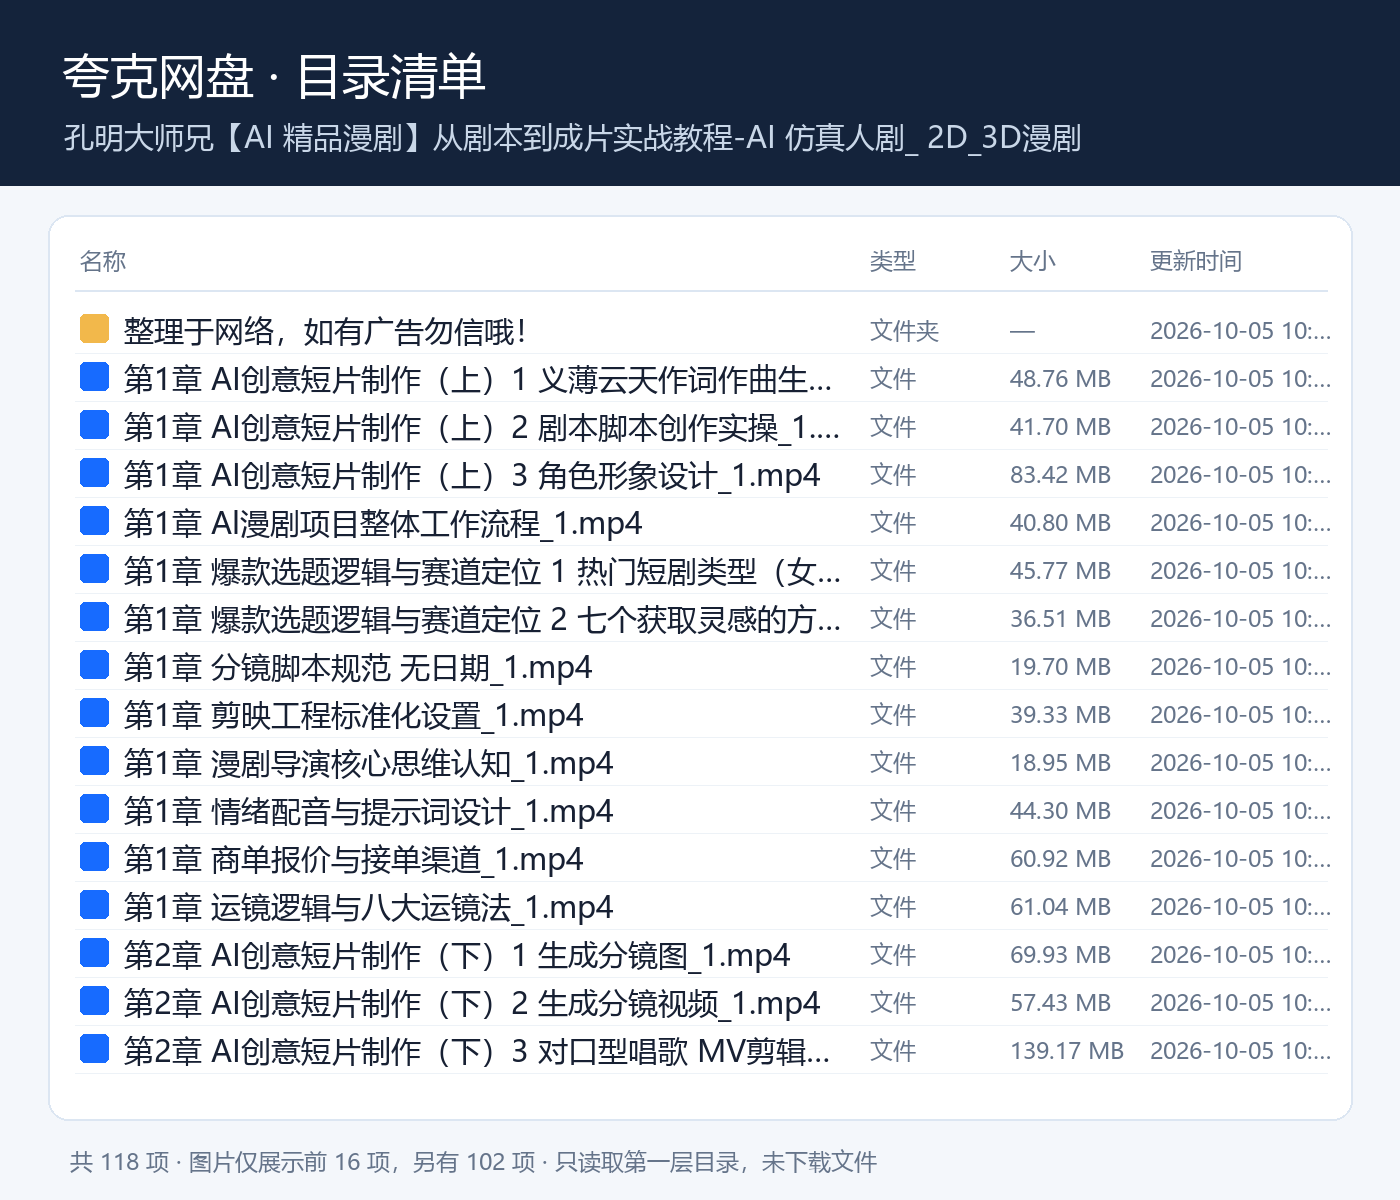Click the file icon beside 角色形象设计_1.mp4

(94, 473)
